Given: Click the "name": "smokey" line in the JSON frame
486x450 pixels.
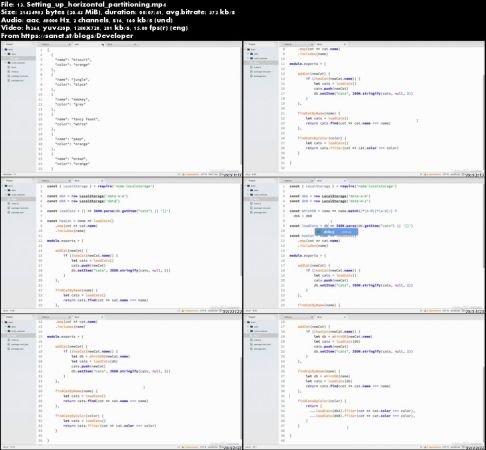Looking at the screenshot, I should tap(72, 99).
